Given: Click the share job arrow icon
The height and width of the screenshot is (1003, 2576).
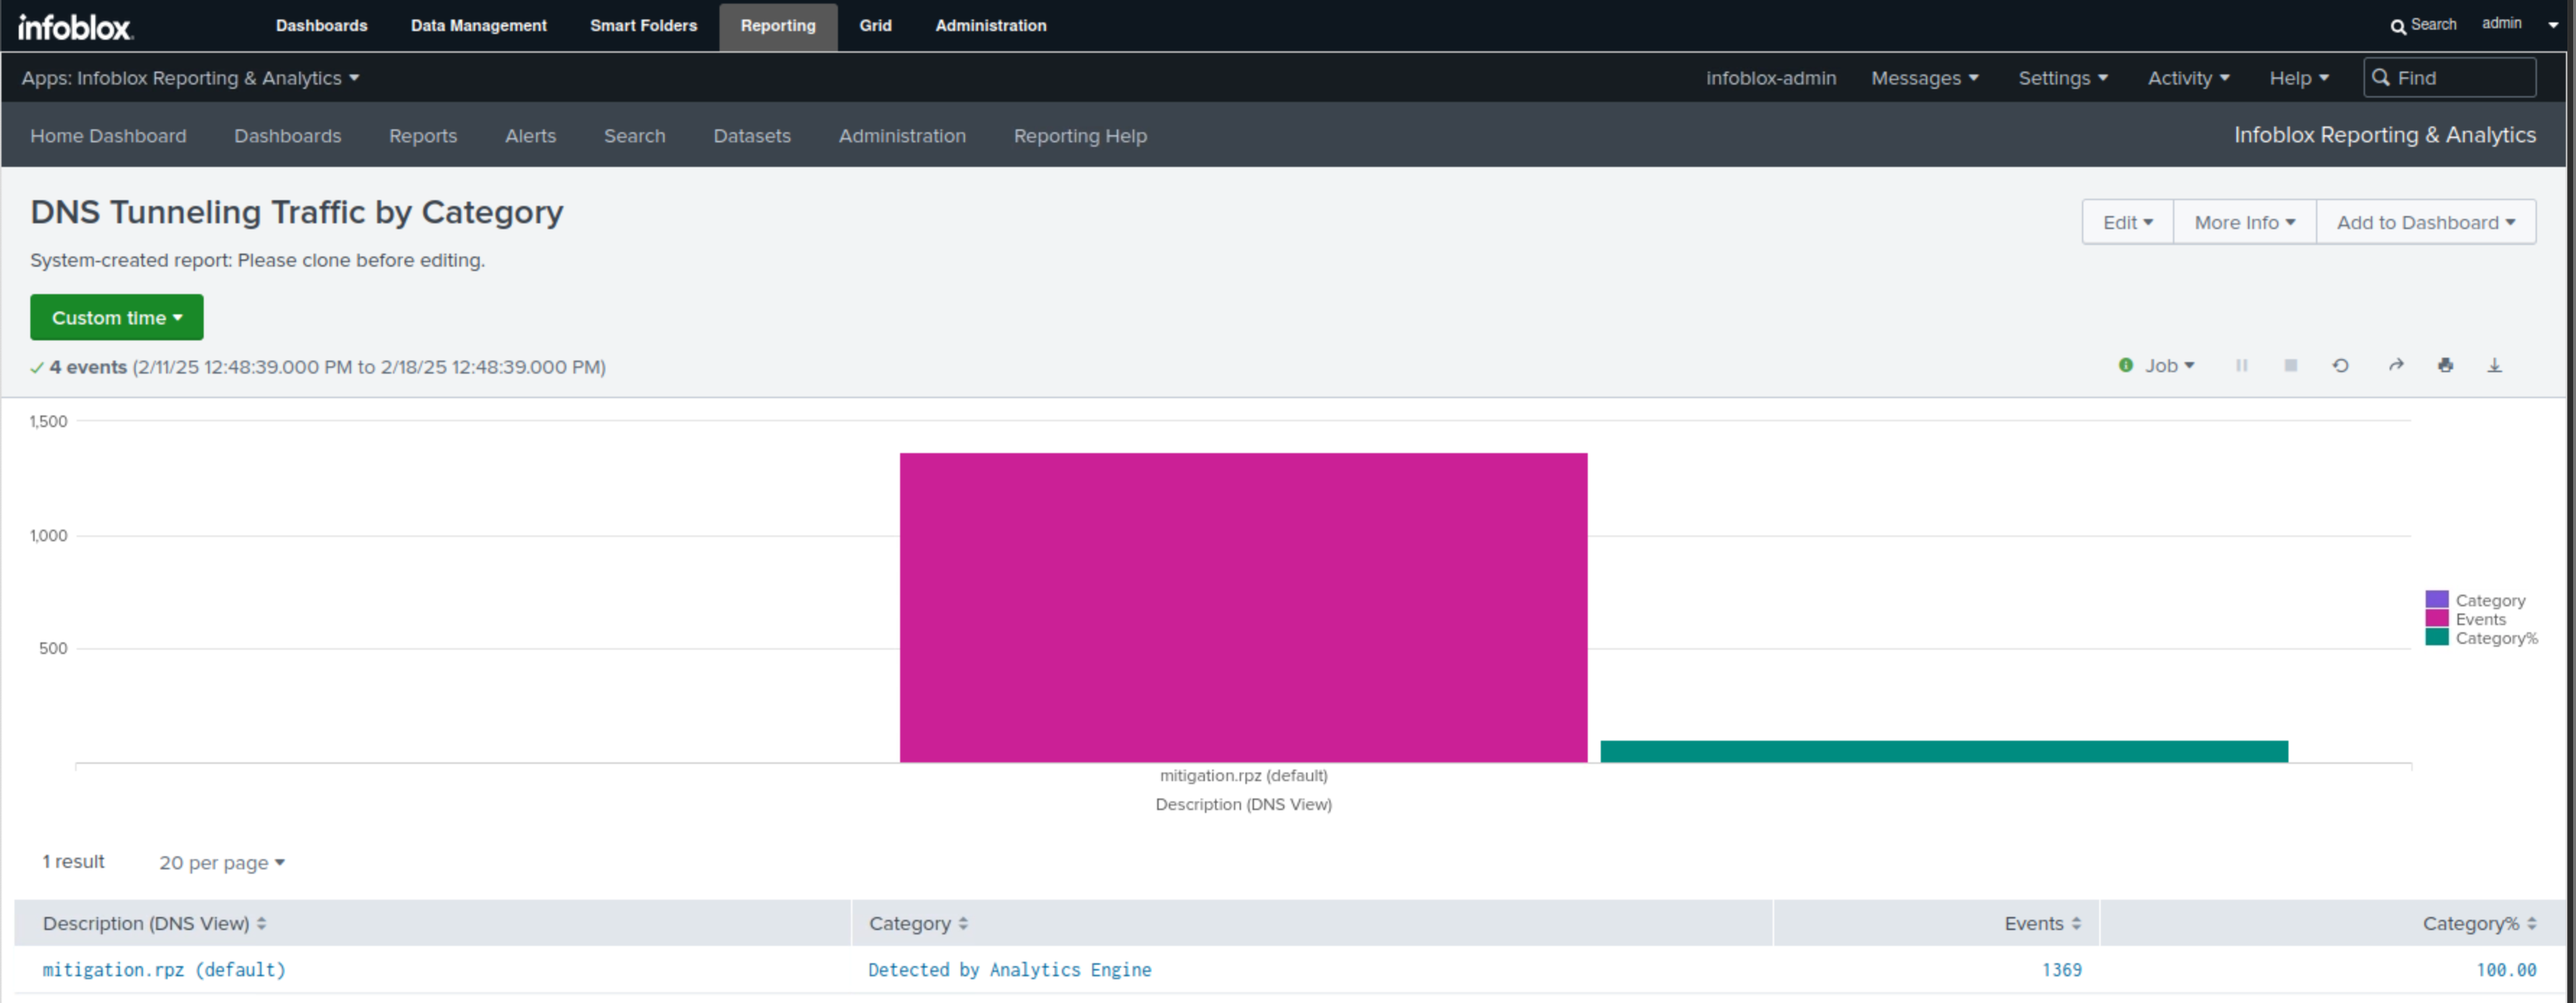Looking at the screenshot, I should [x=2396, y=365].
